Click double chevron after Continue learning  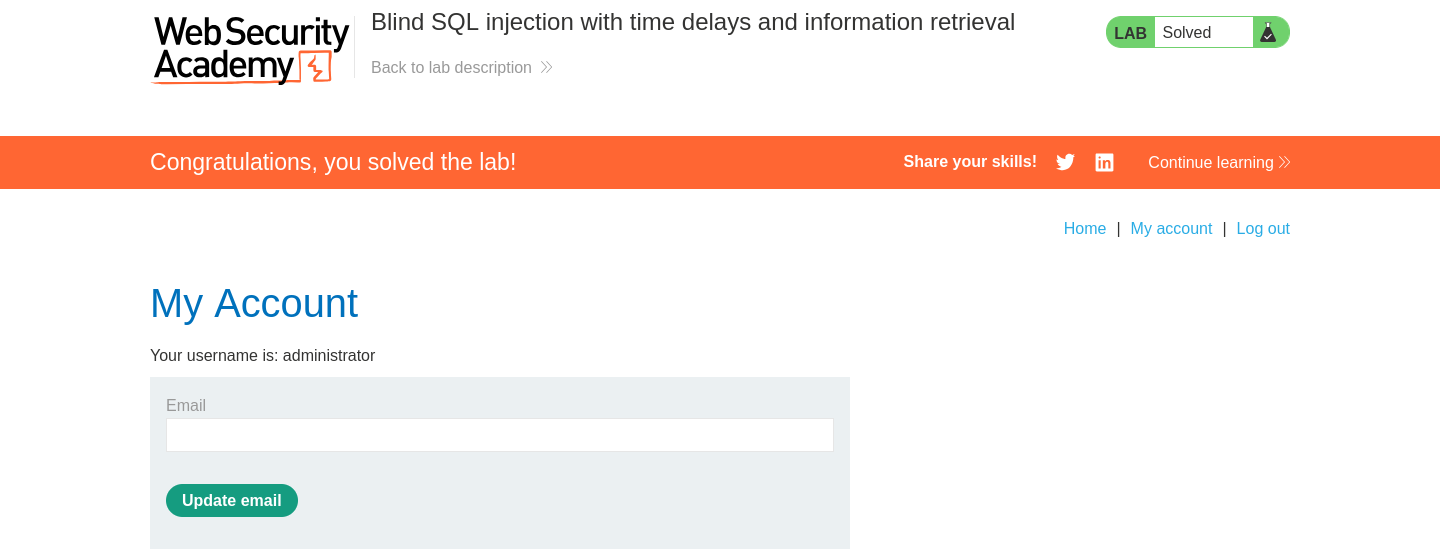pyautogui.click(x=1284, y=162)
